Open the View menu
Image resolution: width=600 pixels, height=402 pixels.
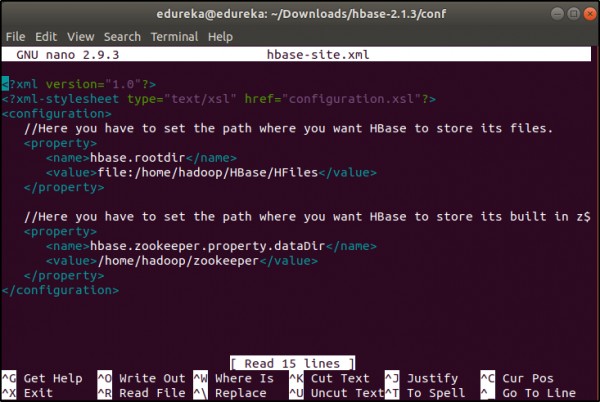point(81,37)
